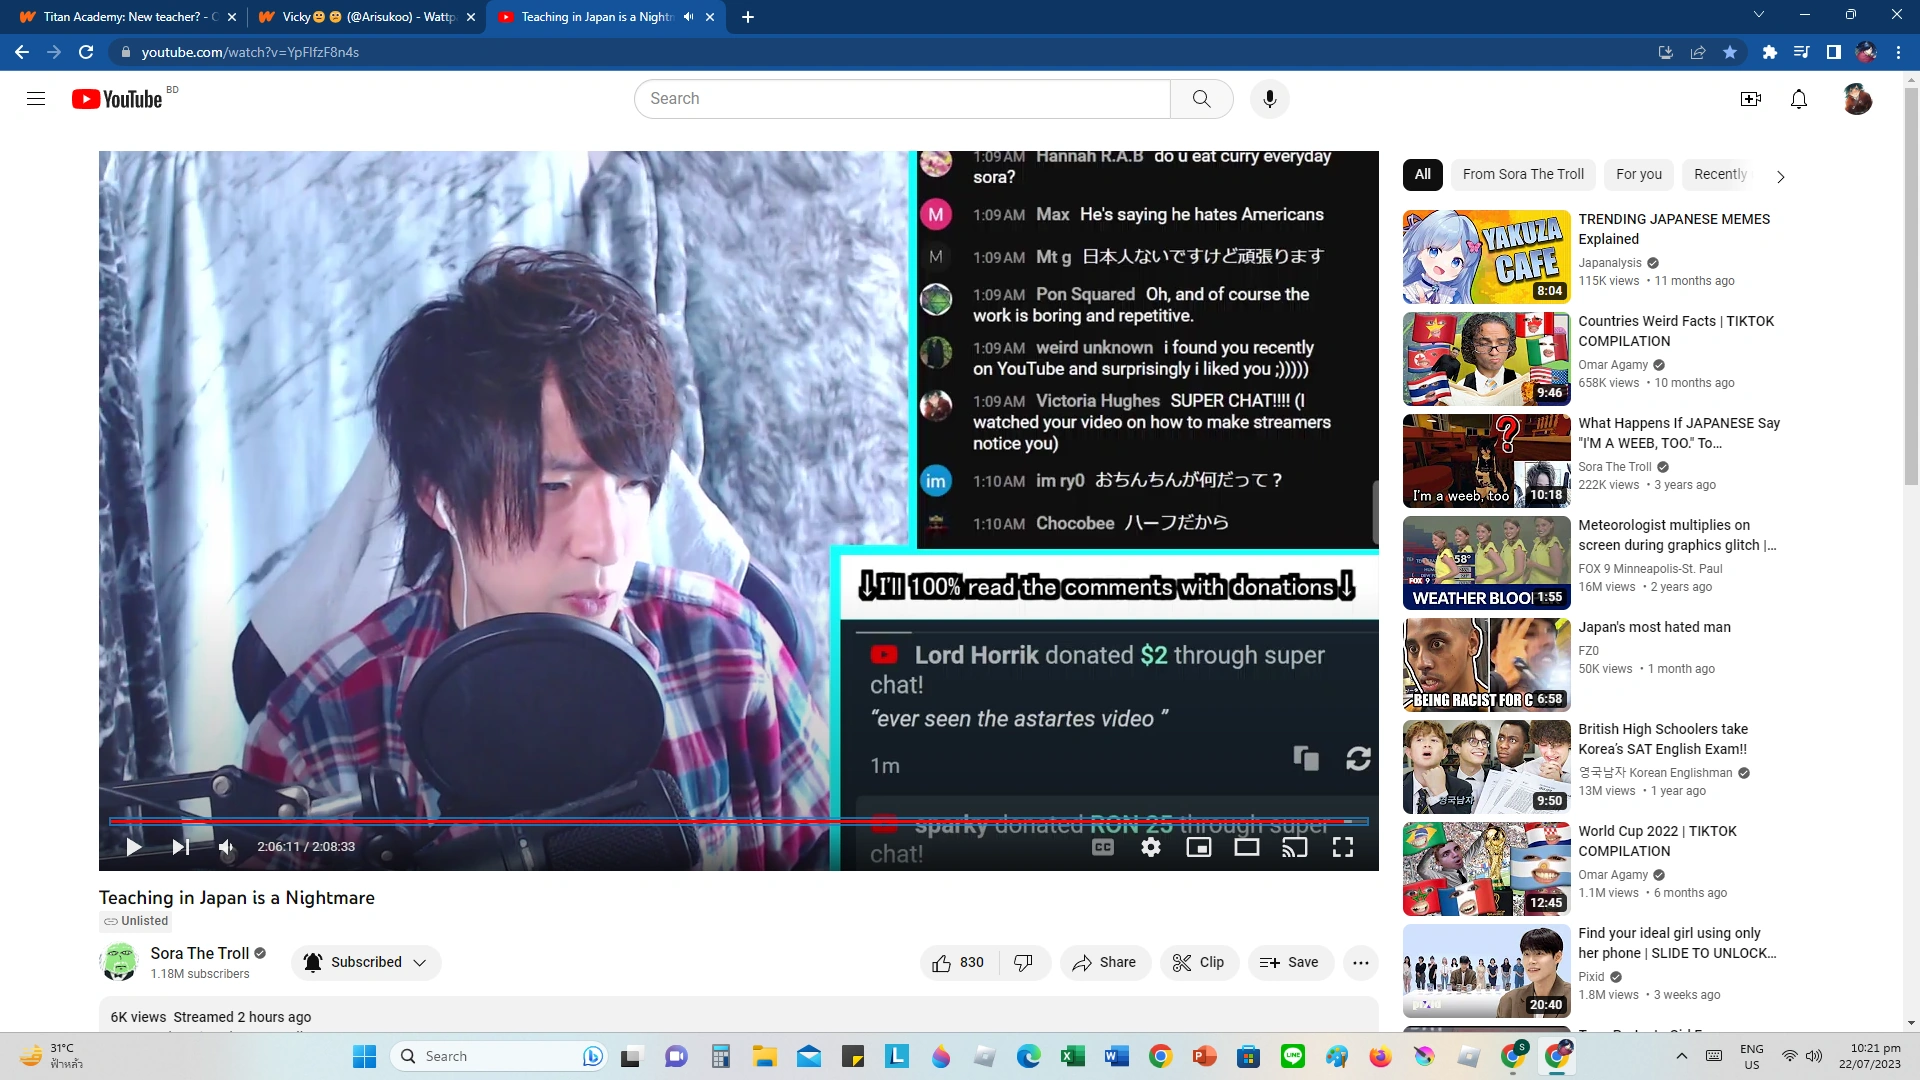This screenshot has width=1920, height=1080.
Task: Switch to the Wattpad browser tab
Action: point(362,17)
